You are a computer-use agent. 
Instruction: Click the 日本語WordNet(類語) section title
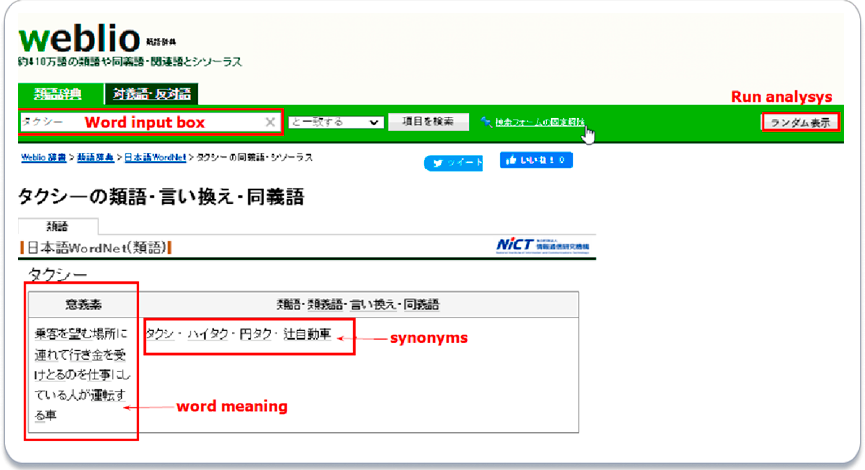tap(97, 248)
